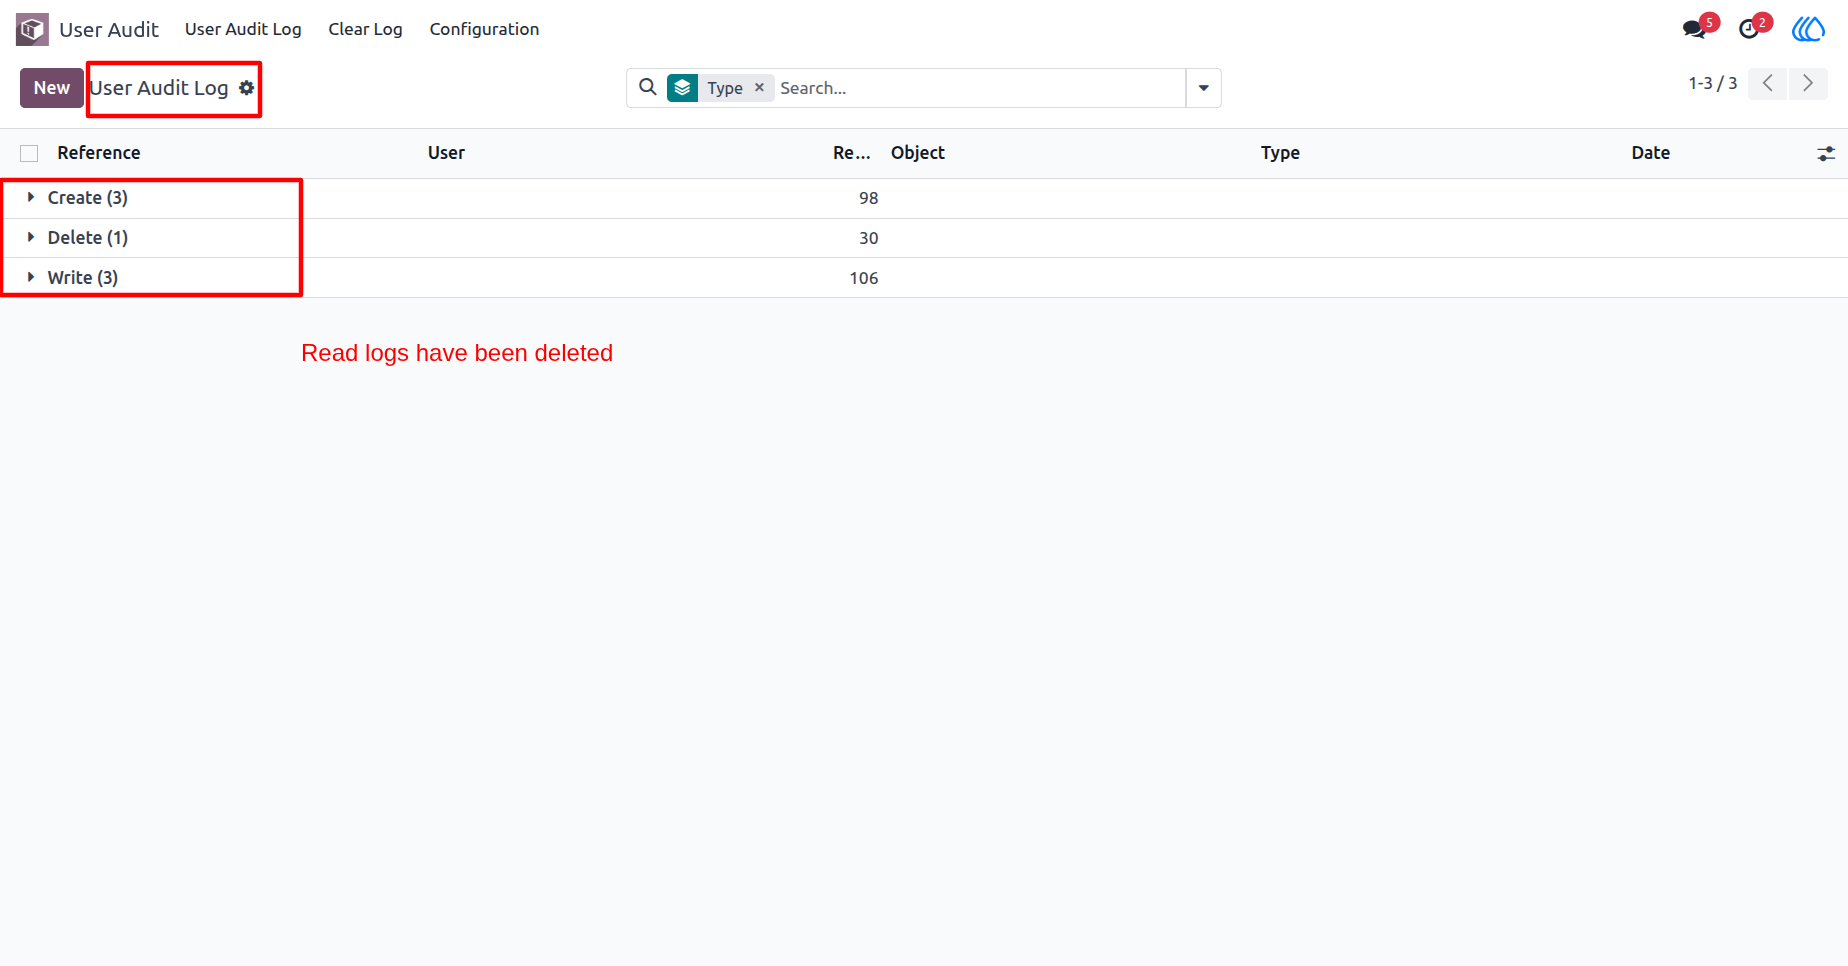
Task: Toggle the select-all records checkbox
Action: coord(29,153)
